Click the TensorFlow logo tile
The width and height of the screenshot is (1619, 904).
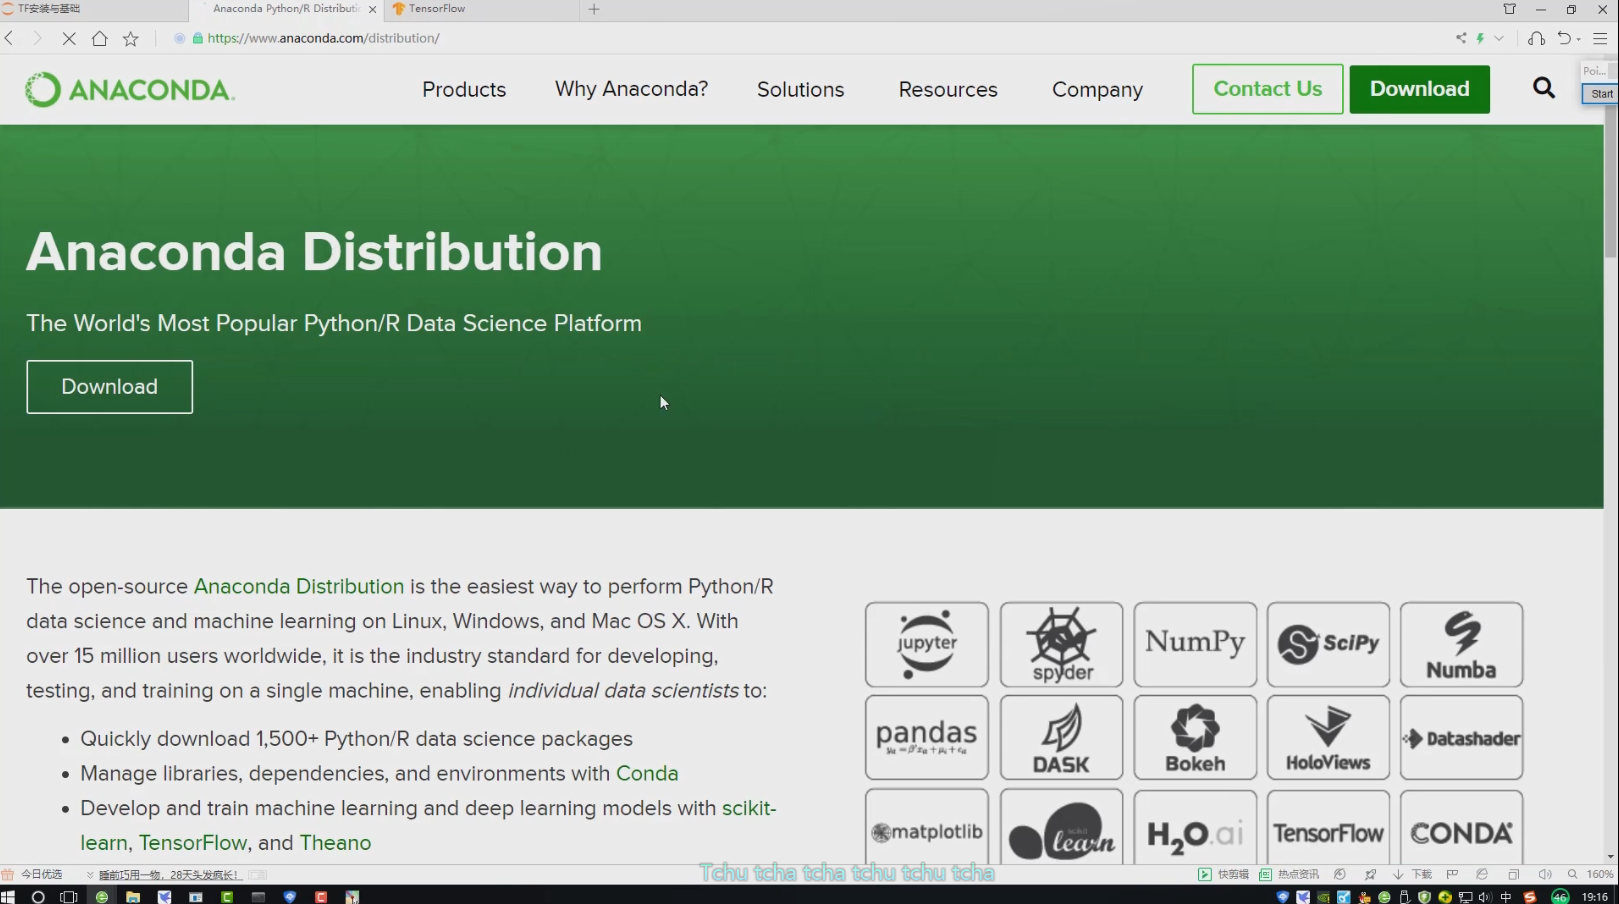pyautogui.click(x=1328, y=828)
